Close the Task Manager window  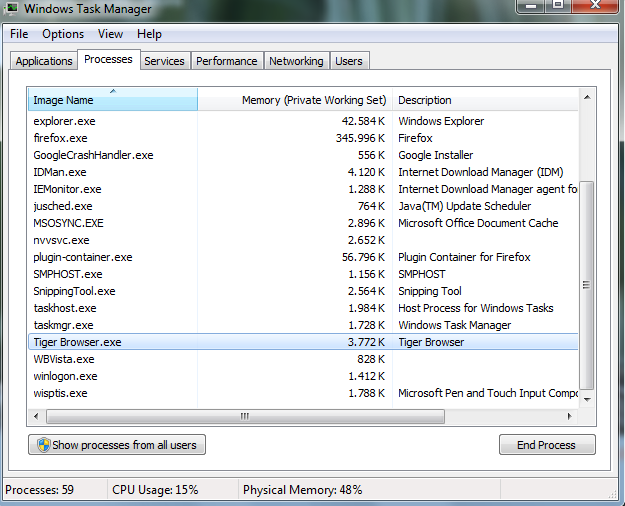click(595, 6)
